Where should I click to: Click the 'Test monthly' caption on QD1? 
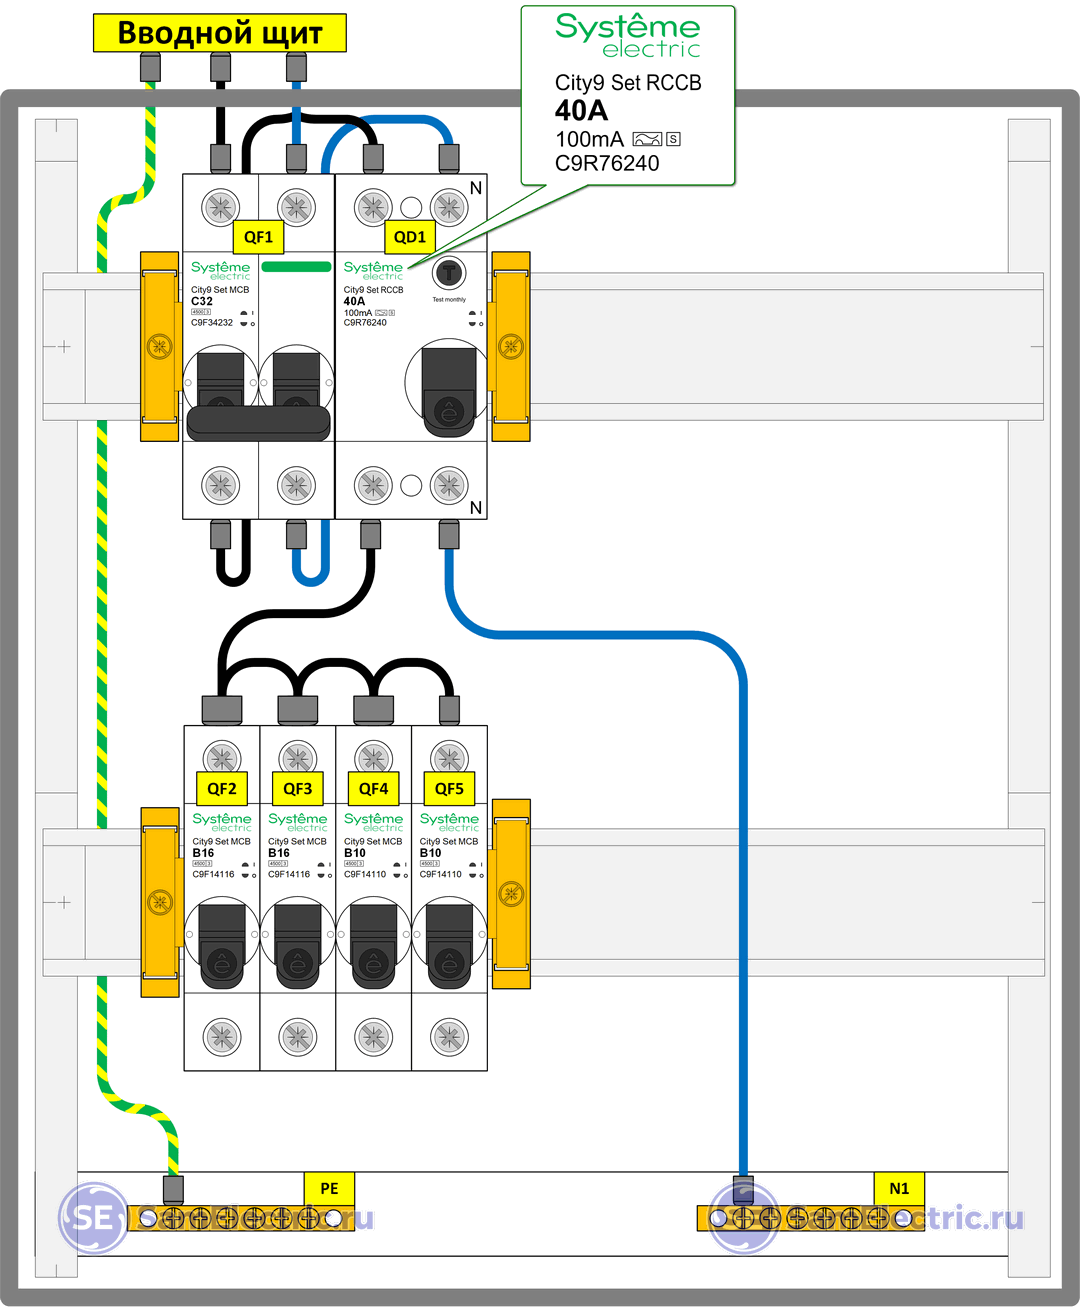point(449,299)
